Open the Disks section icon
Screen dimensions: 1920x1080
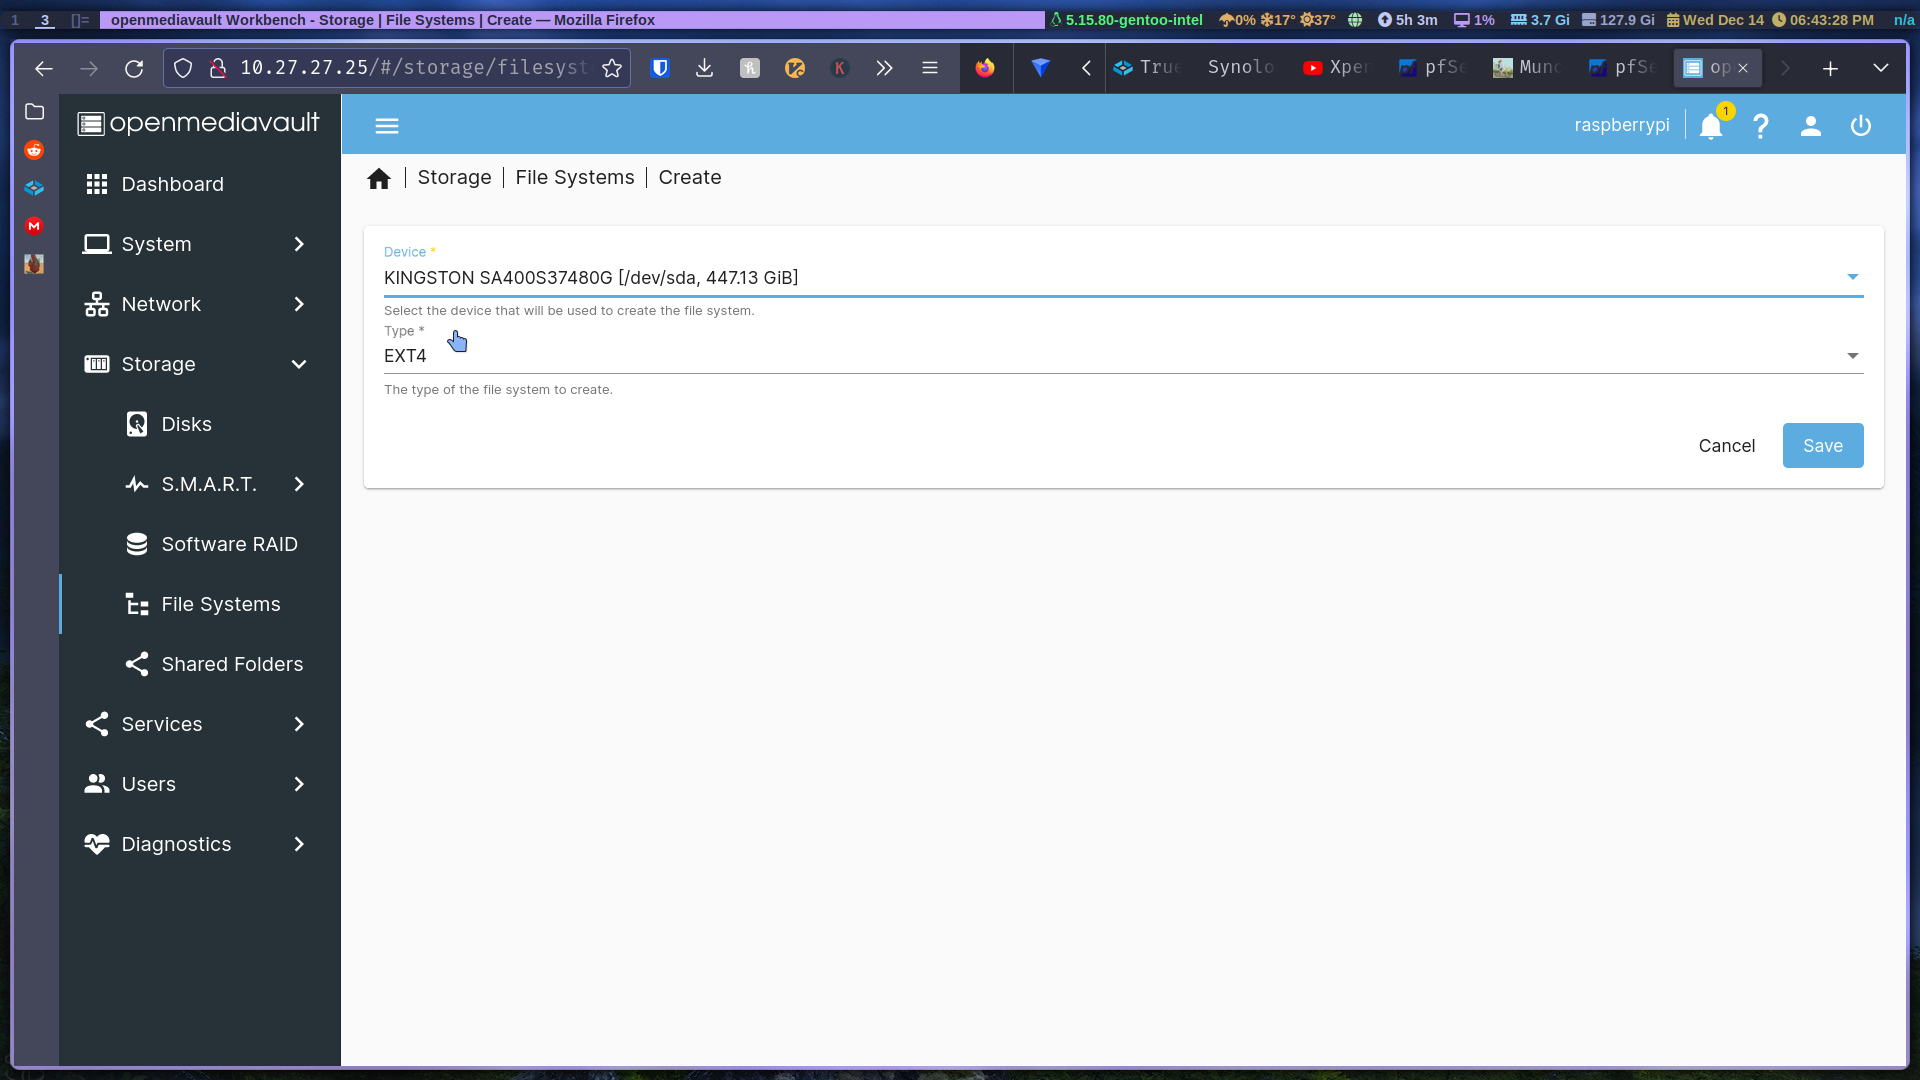tap(136, 423)
